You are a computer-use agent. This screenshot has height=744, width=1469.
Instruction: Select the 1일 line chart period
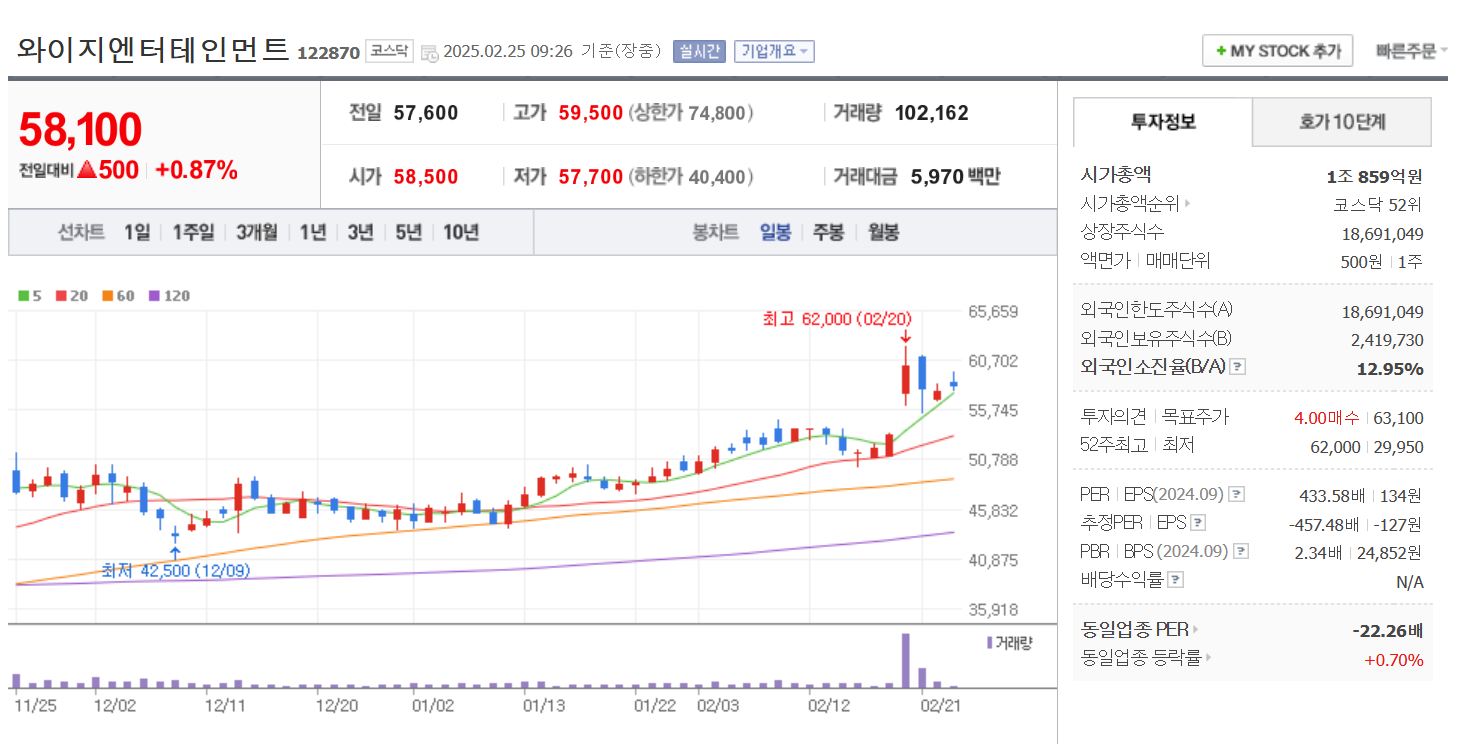[137, 232]
